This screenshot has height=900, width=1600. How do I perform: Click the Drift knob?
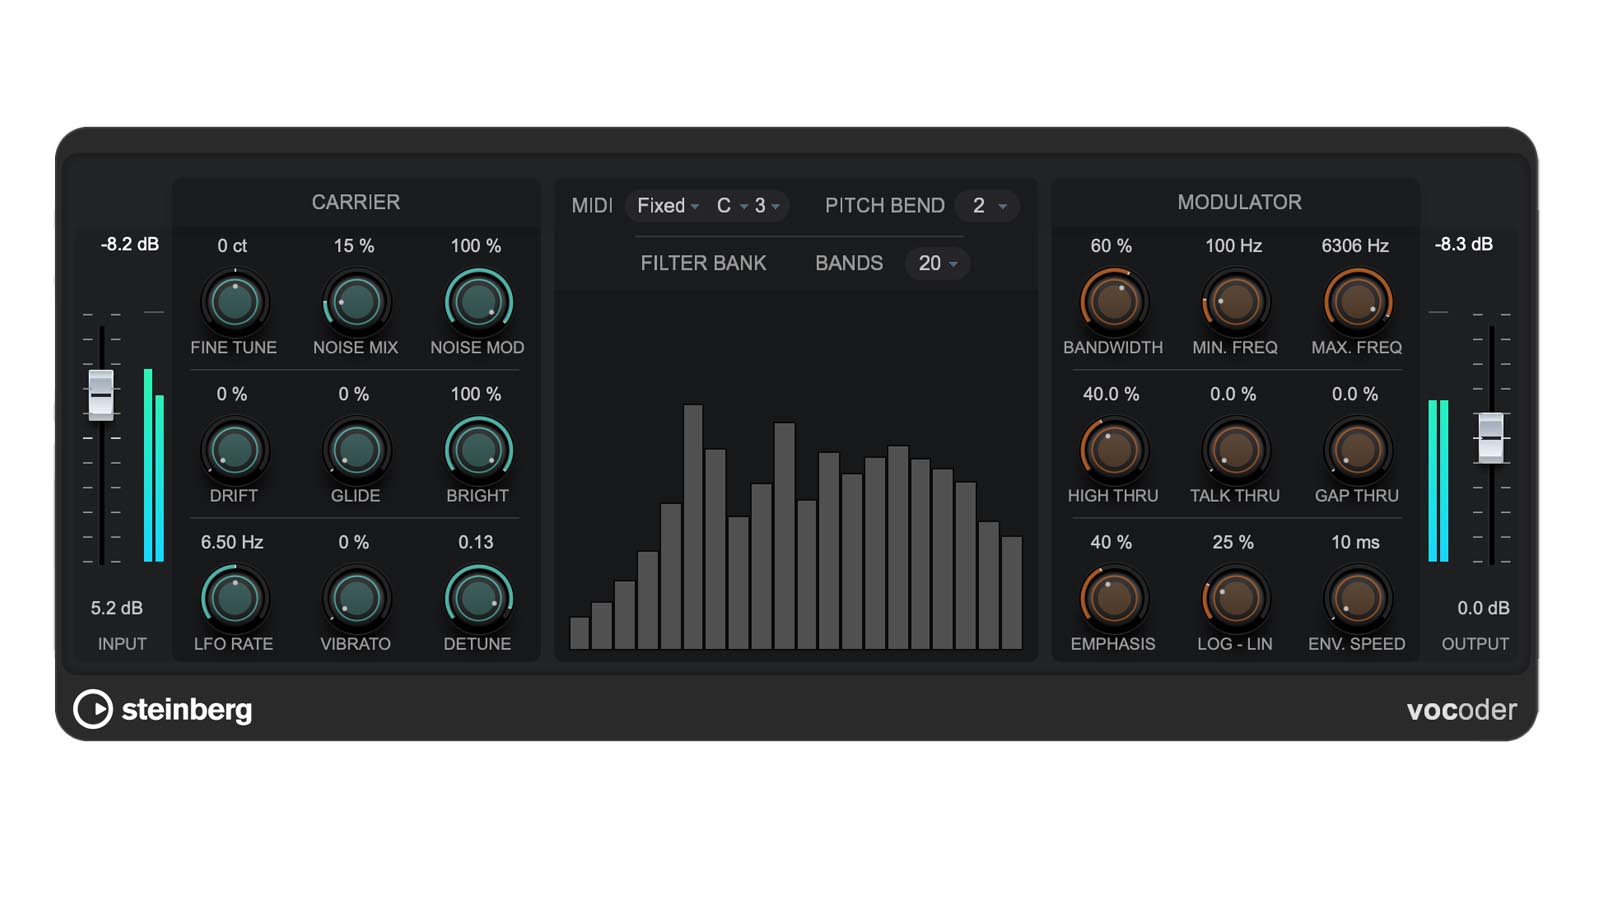234,450
